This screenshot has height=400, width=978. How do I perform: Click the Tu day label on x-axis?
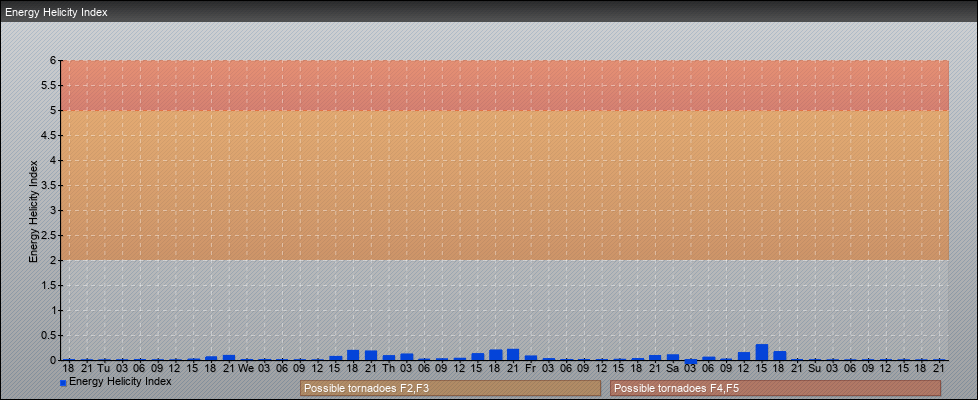click(x=104, y=368)
